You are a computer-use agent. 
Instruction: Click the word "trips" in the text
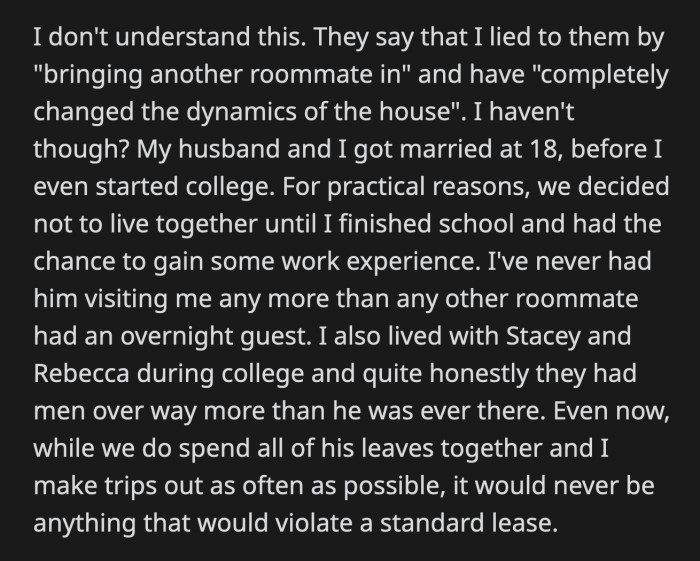point(131,486)
